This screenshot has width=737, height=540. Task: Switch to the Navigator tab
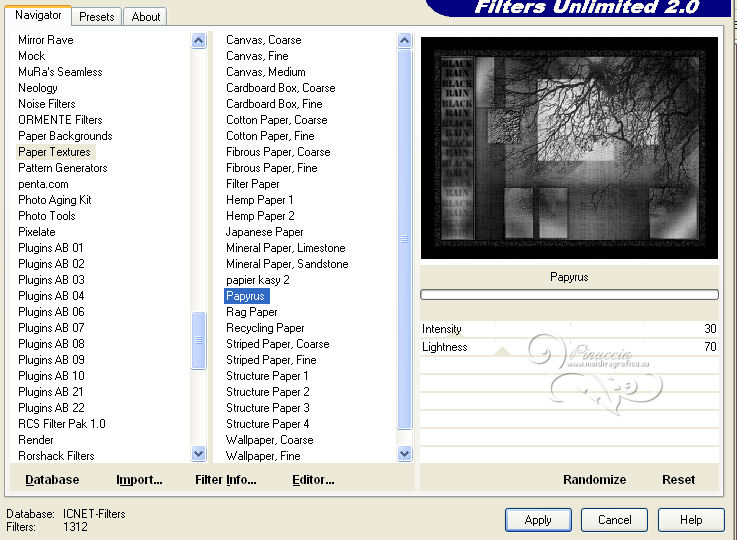point(38,15)
